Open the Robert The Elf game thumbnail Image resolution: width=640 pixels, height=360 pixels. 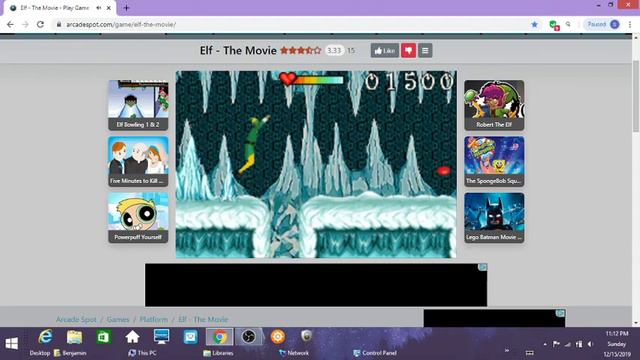point(494,105)
